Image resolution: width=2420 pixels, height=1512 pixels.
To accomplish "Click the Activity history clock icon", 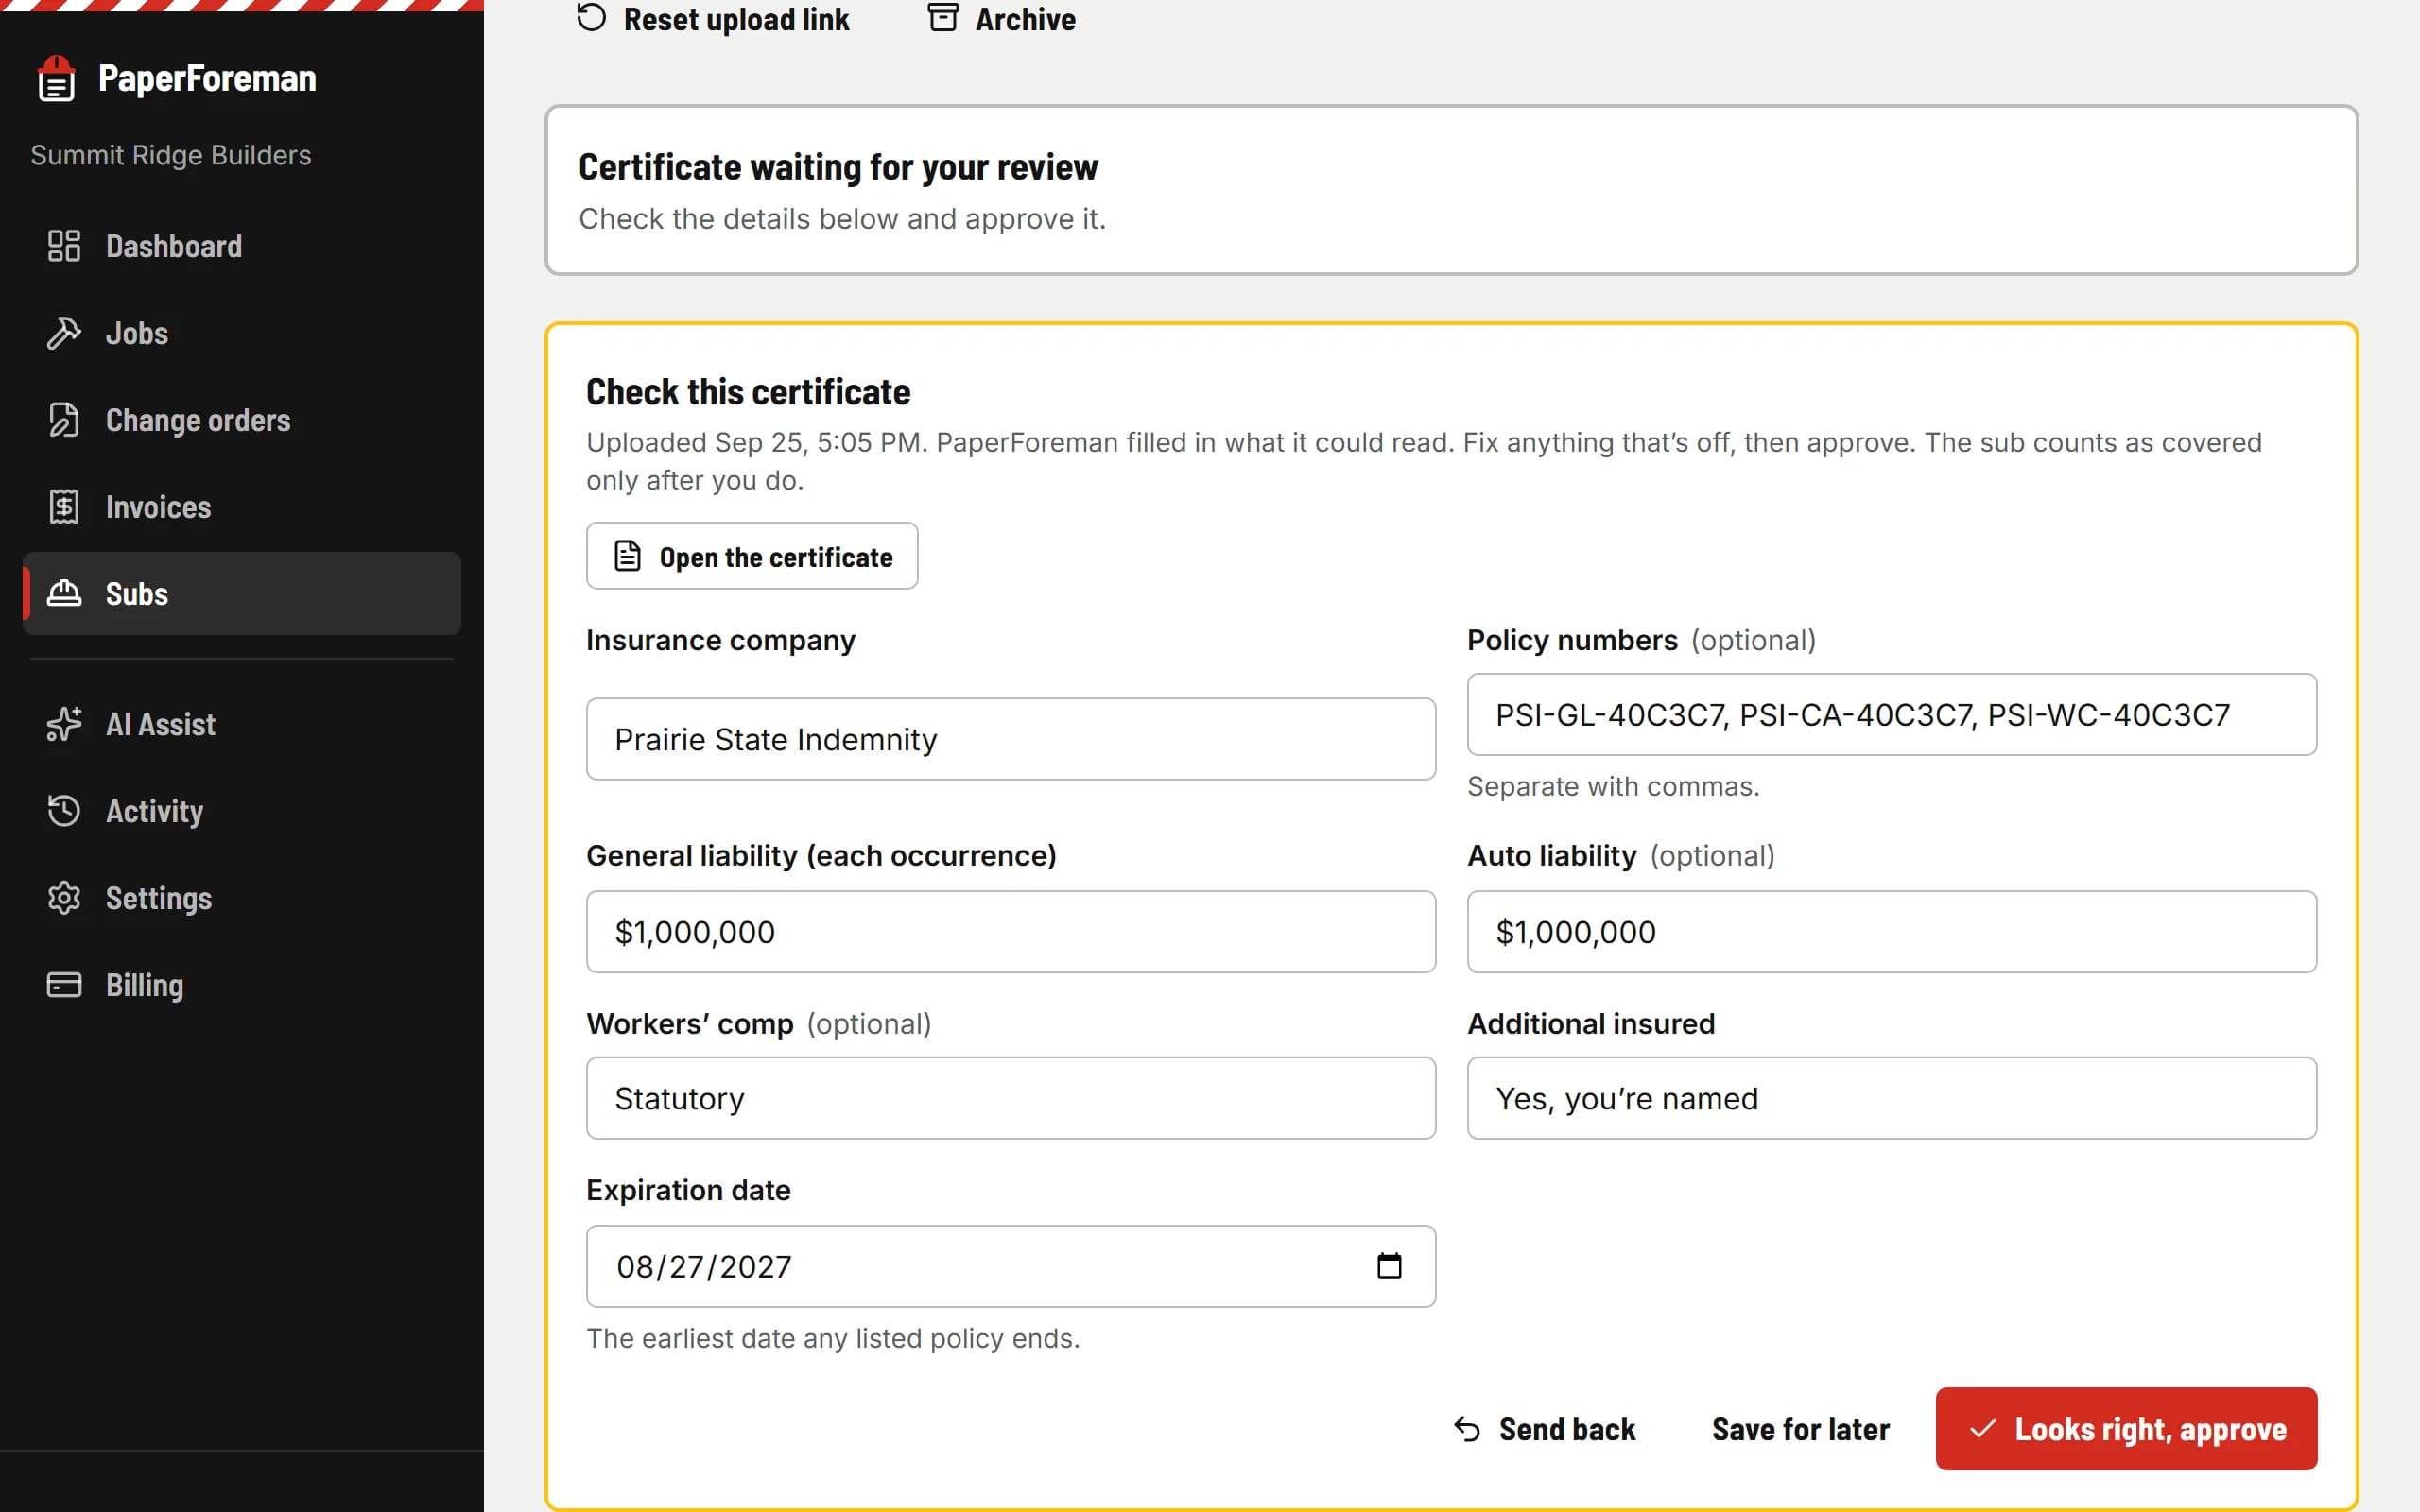I will [x=64, y=811].
